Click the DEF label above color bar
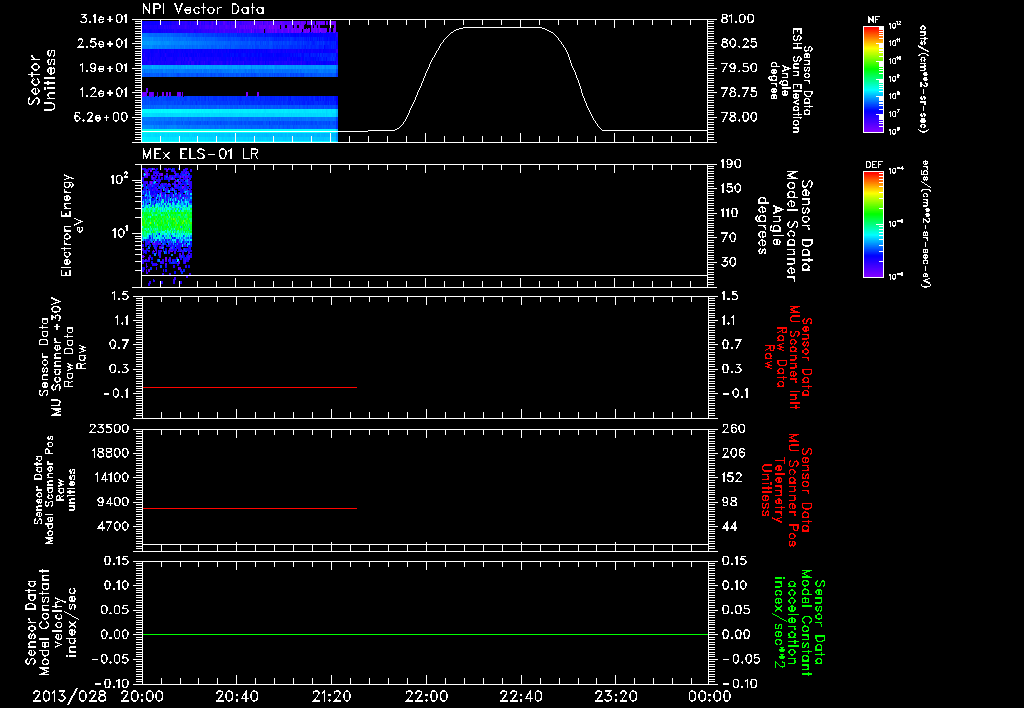The image size is (1024, 708). [x=874, y=165]
